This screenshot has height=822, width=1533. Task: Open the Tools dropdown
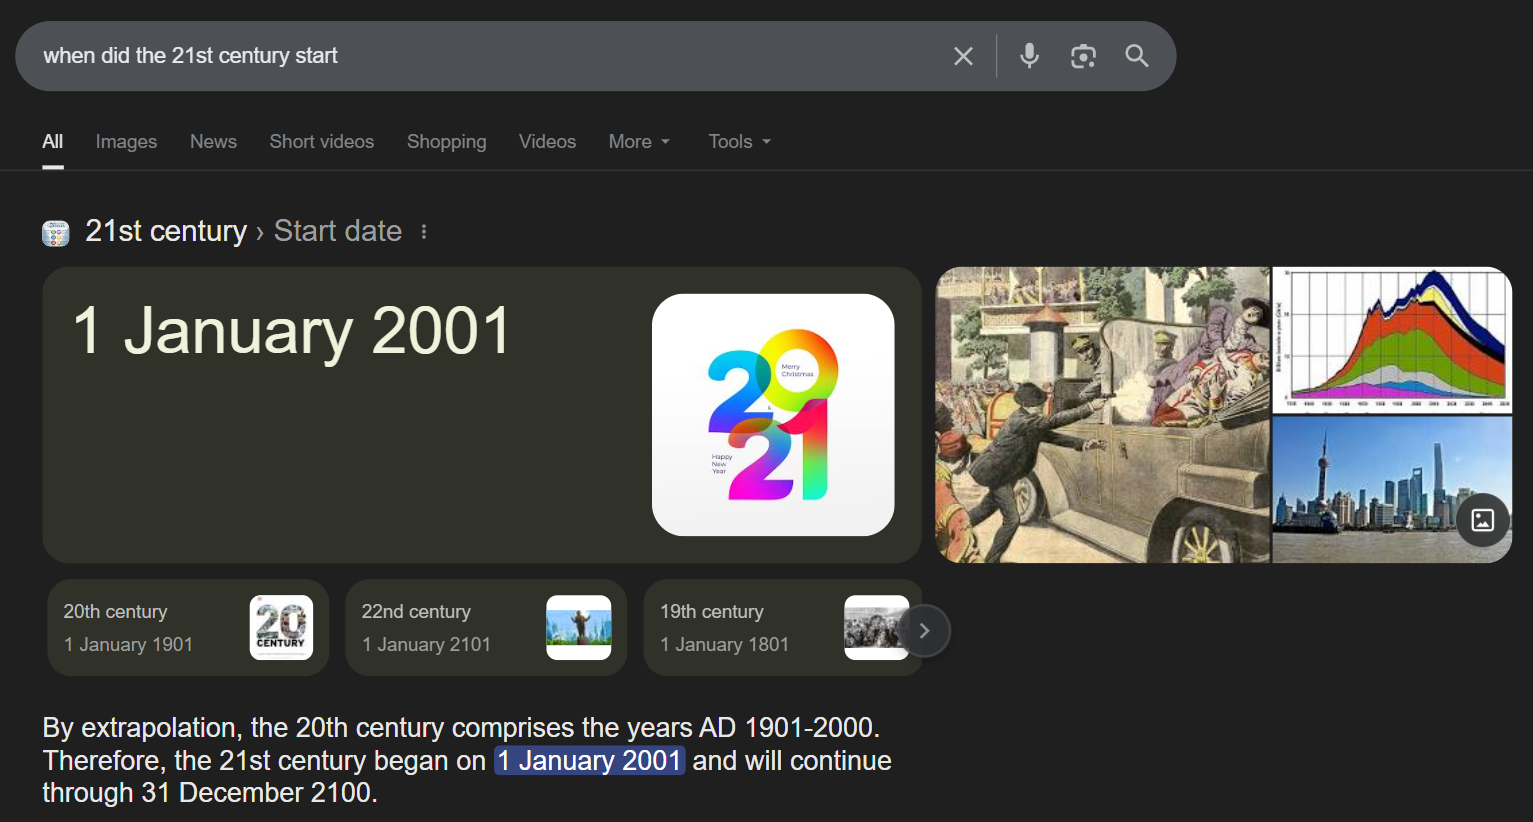click(740, 142)
